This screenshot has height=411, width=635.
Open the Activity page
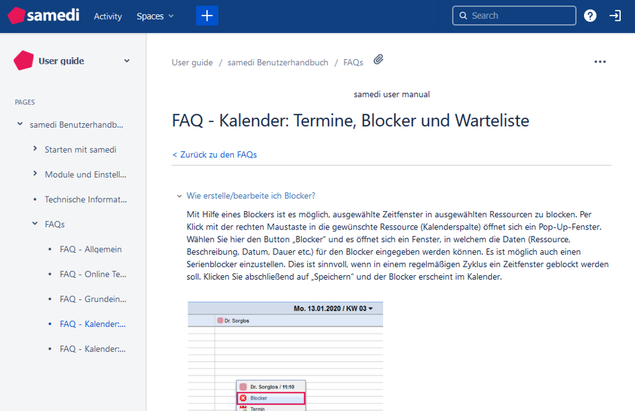click(x=108, y=16)
